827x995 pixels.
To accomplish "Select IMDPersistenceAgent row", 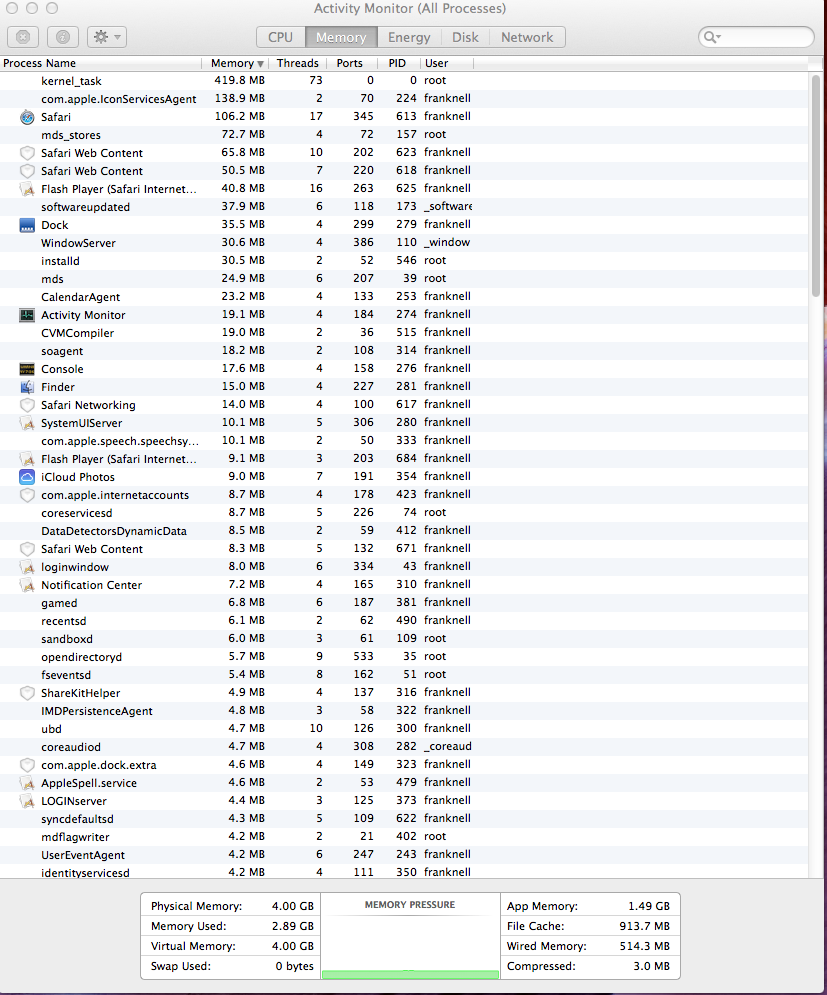I will [x=404, y=711].
